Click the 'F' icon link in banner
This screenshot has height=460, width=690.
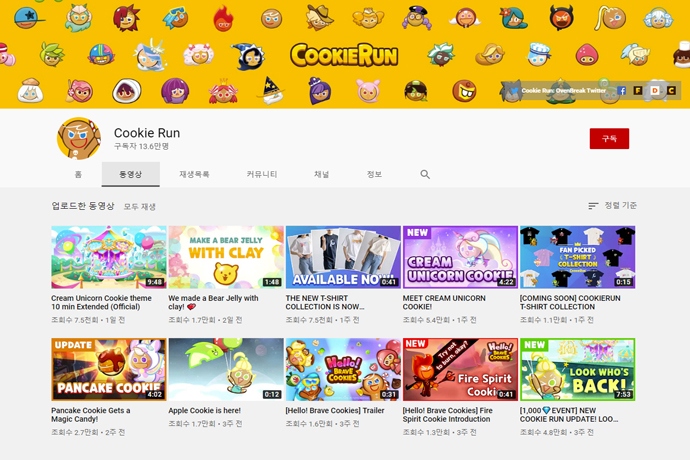point(638,90)
